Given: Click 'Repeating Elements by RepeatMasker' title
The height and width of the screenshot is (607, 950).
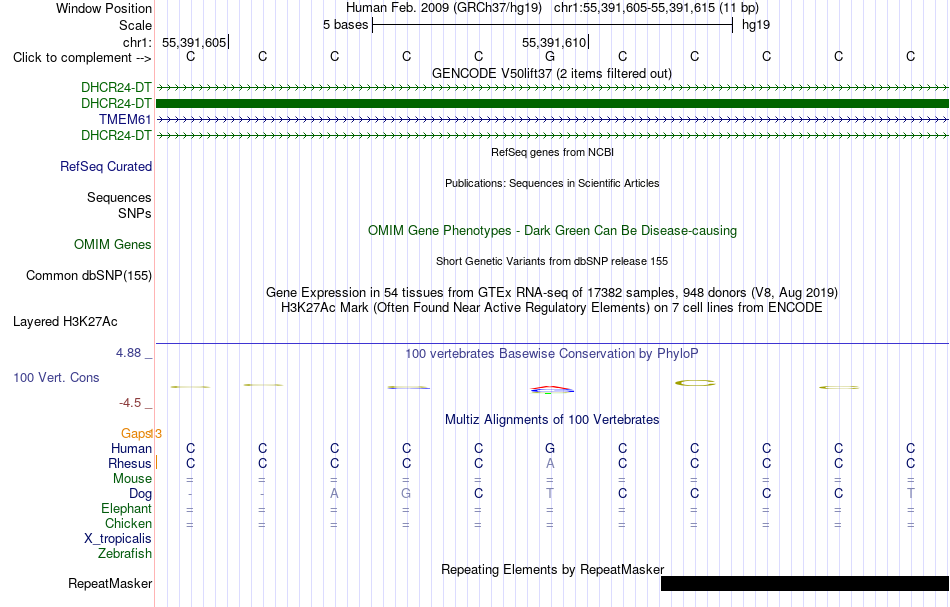Looking at the screenshot, I should (x=552, y=569).
